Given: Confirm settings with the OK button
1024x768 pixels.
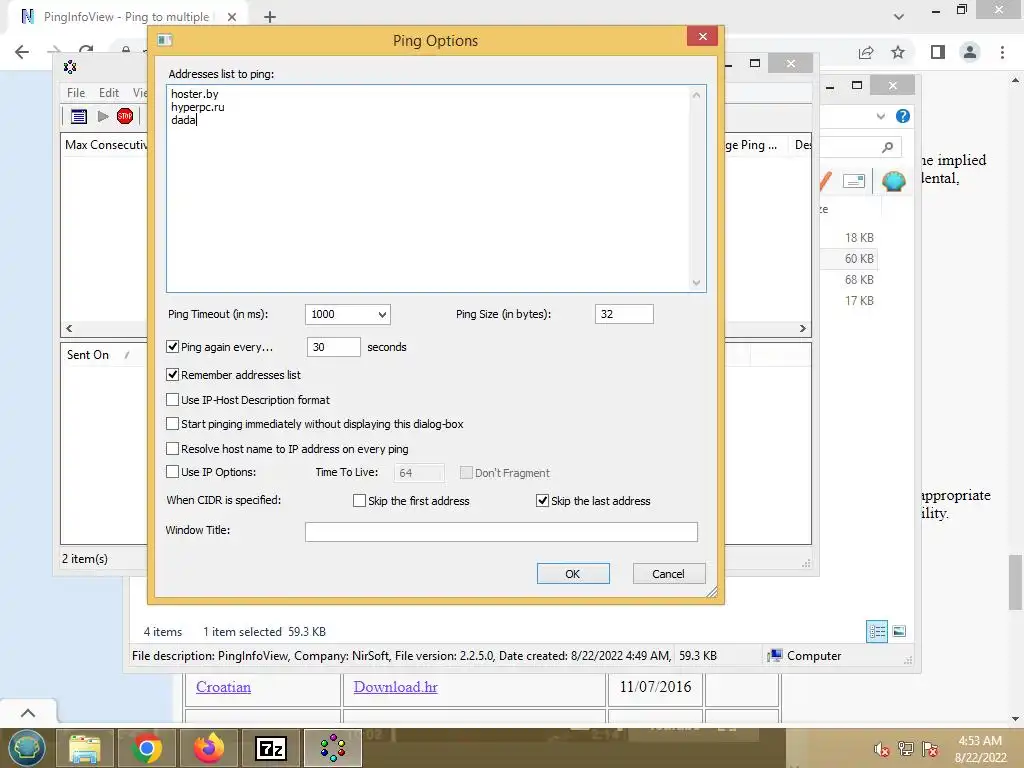Looking at the screenshot, I should (x=573, y=573).
